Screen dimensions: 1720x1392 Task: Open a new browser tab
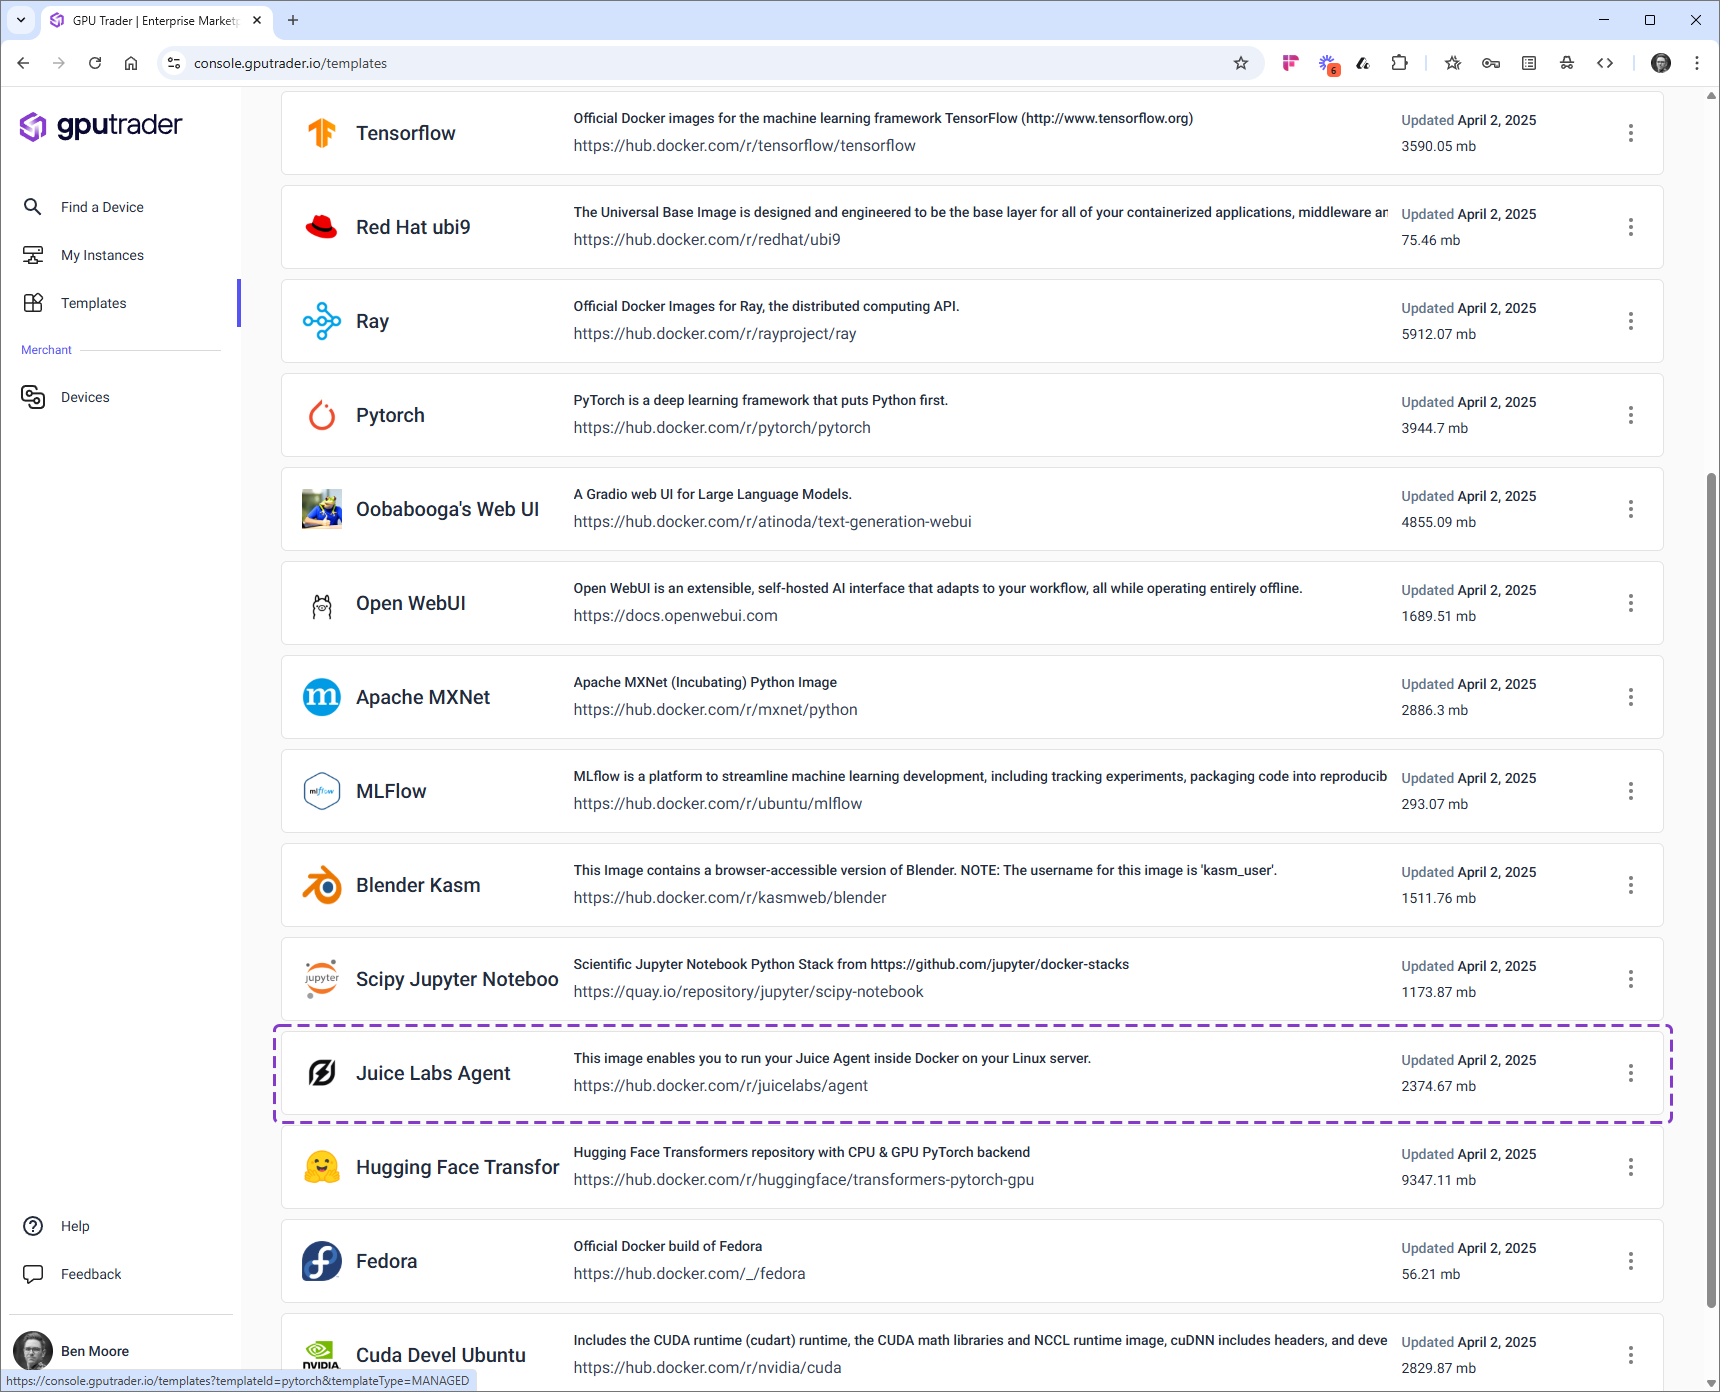[x=293, y=20]
